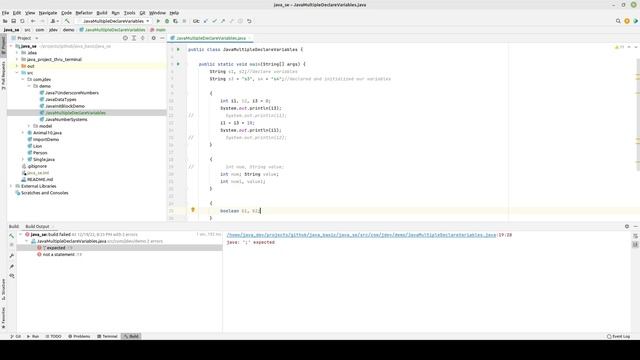Image resolution: width=640 pixels, height=360 pixels.
Task: Open the project icon in the main toolbar
Action: (5, 21)
